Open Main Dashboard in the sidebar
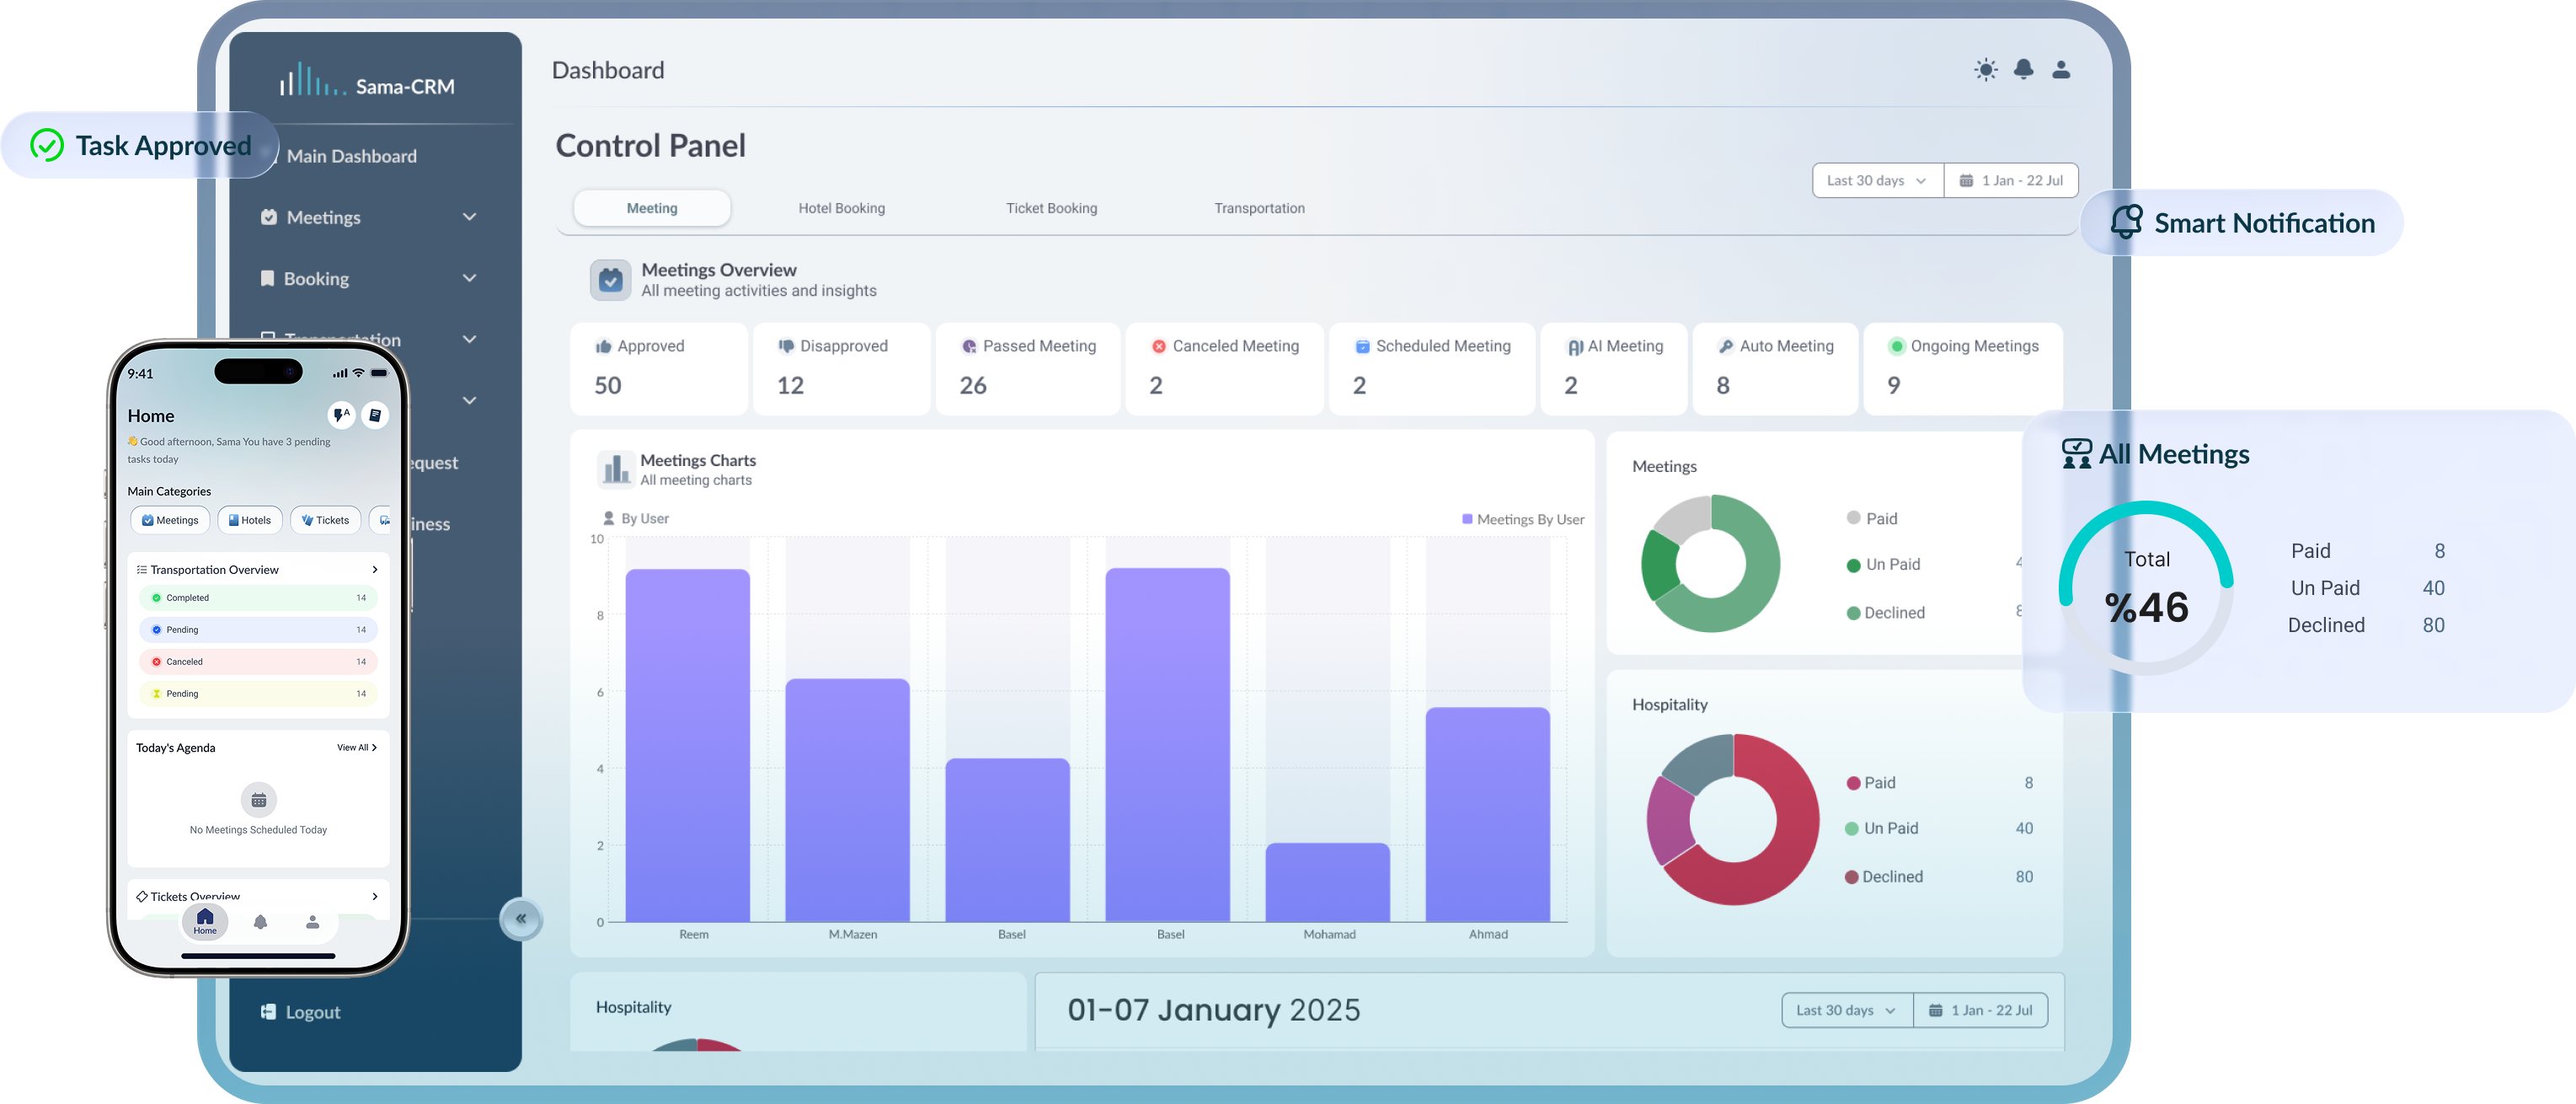The width and height of the screenshot is (2576, 1104). pyautogui.click(x=351, y=156)
